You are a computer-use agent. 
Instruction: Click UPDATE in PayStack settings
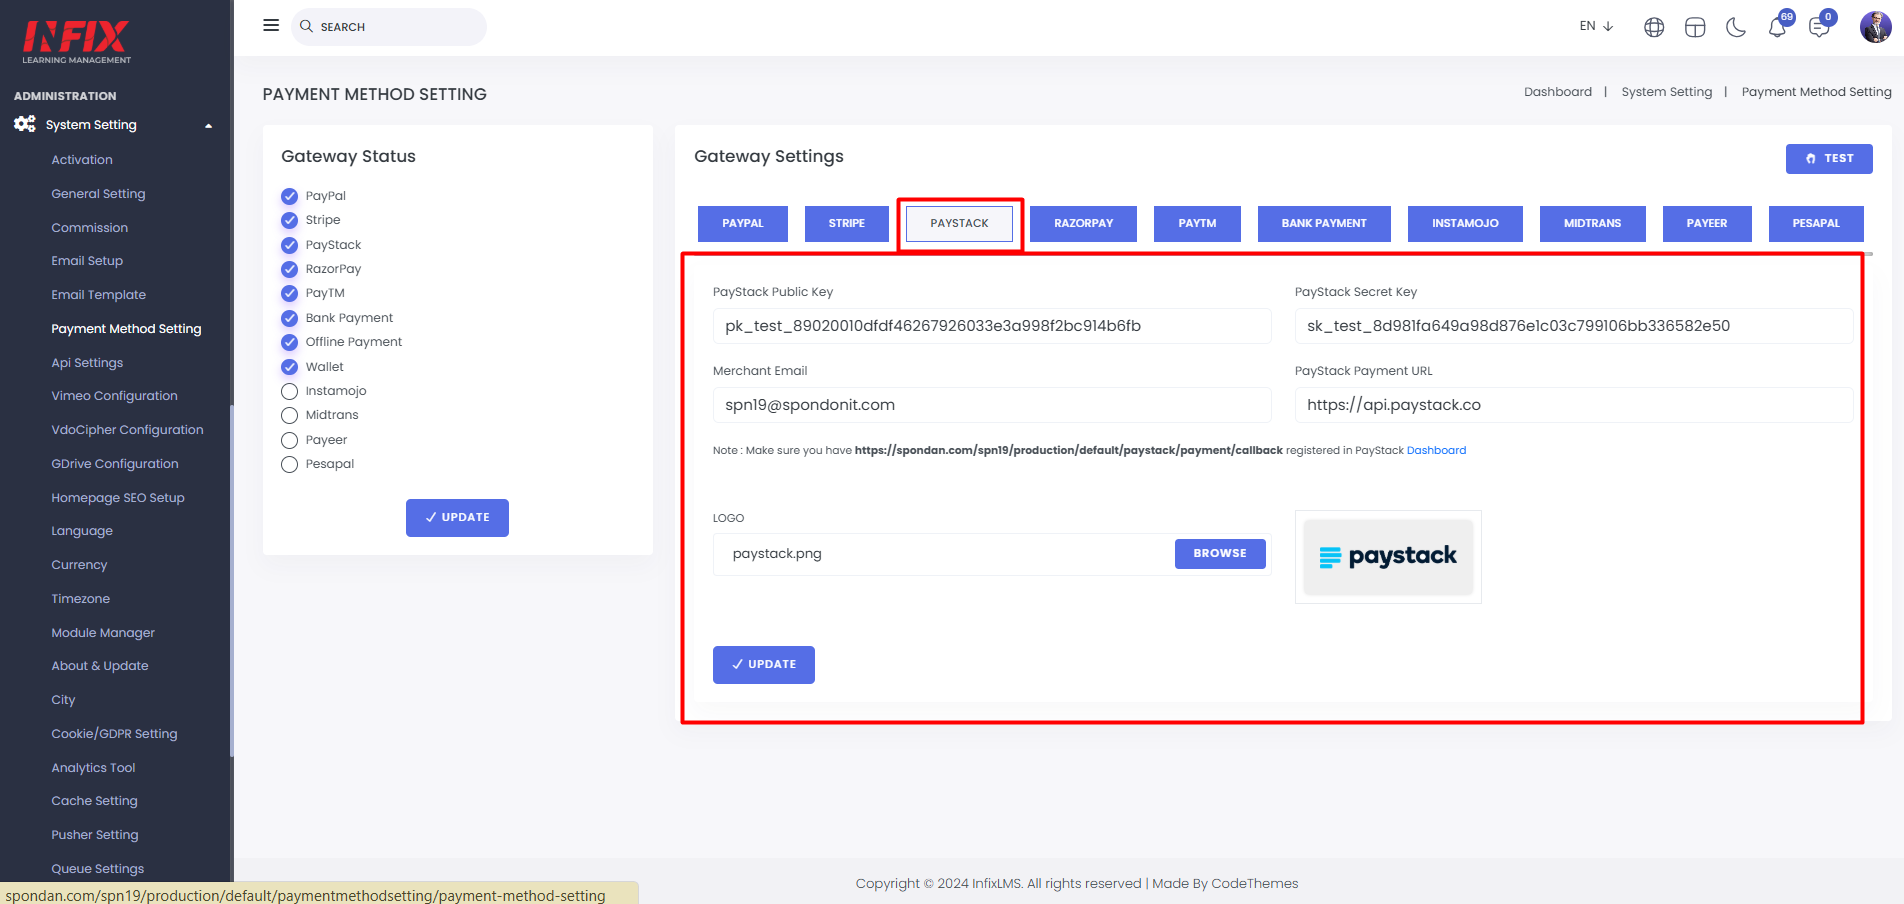764,664
